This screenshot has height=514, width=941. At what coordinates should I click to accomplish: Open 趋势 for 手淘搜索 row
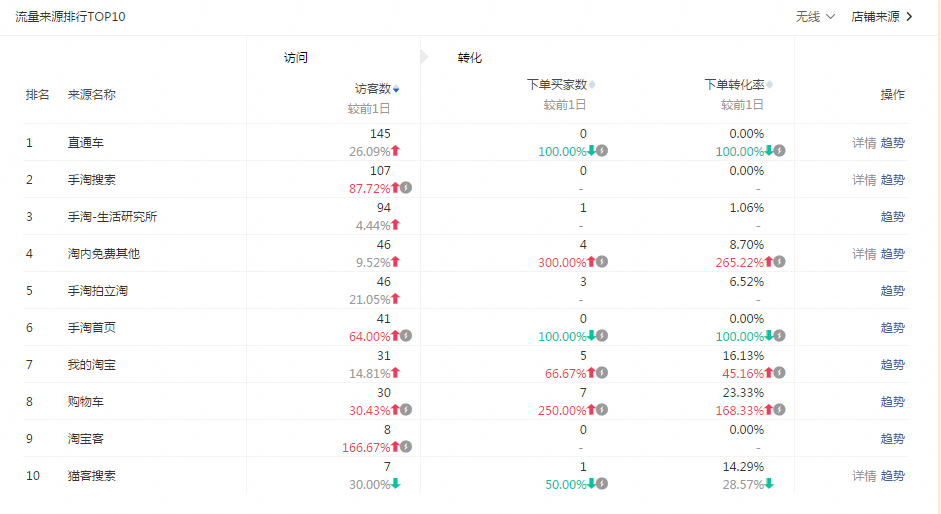click(x=892, y=180)
